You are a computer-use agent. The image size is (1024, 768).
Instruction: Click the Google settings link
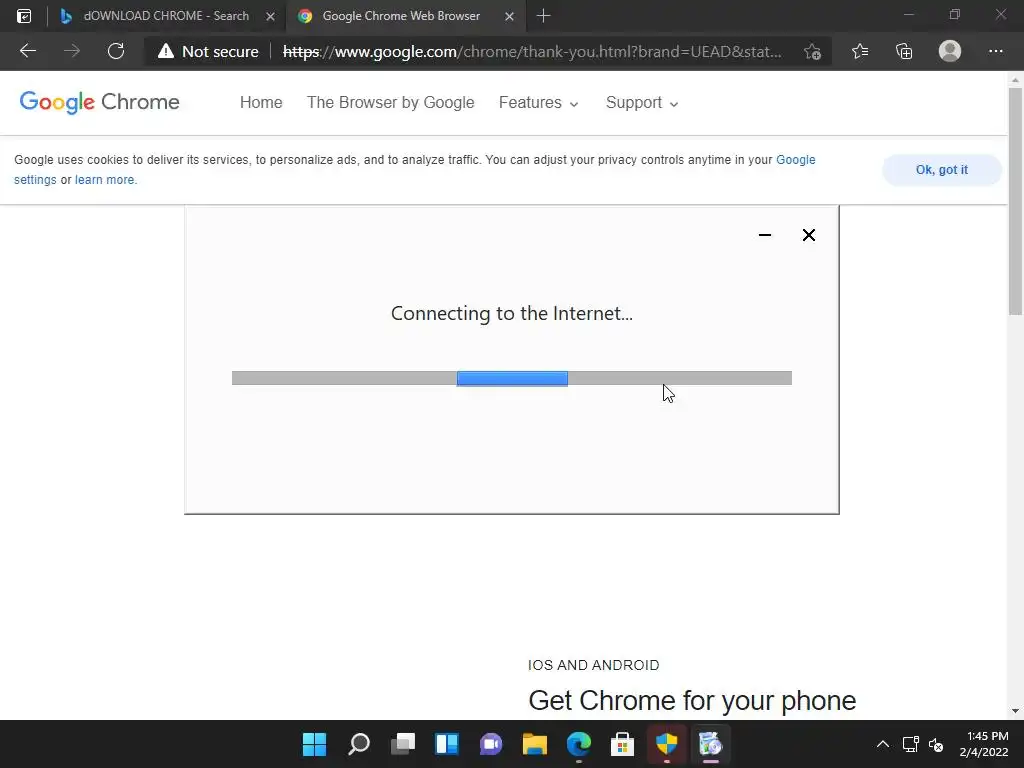coord(795,160)
